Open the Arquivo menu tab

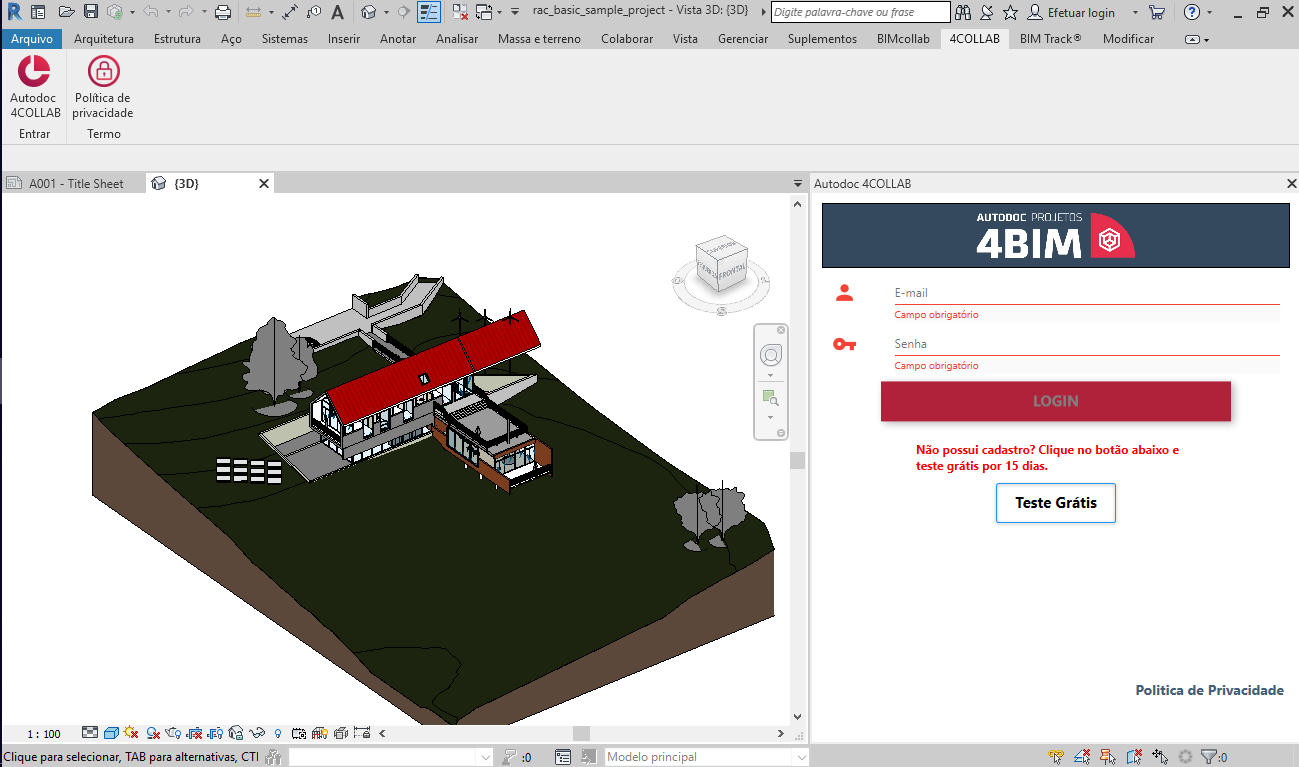point(32,39)
